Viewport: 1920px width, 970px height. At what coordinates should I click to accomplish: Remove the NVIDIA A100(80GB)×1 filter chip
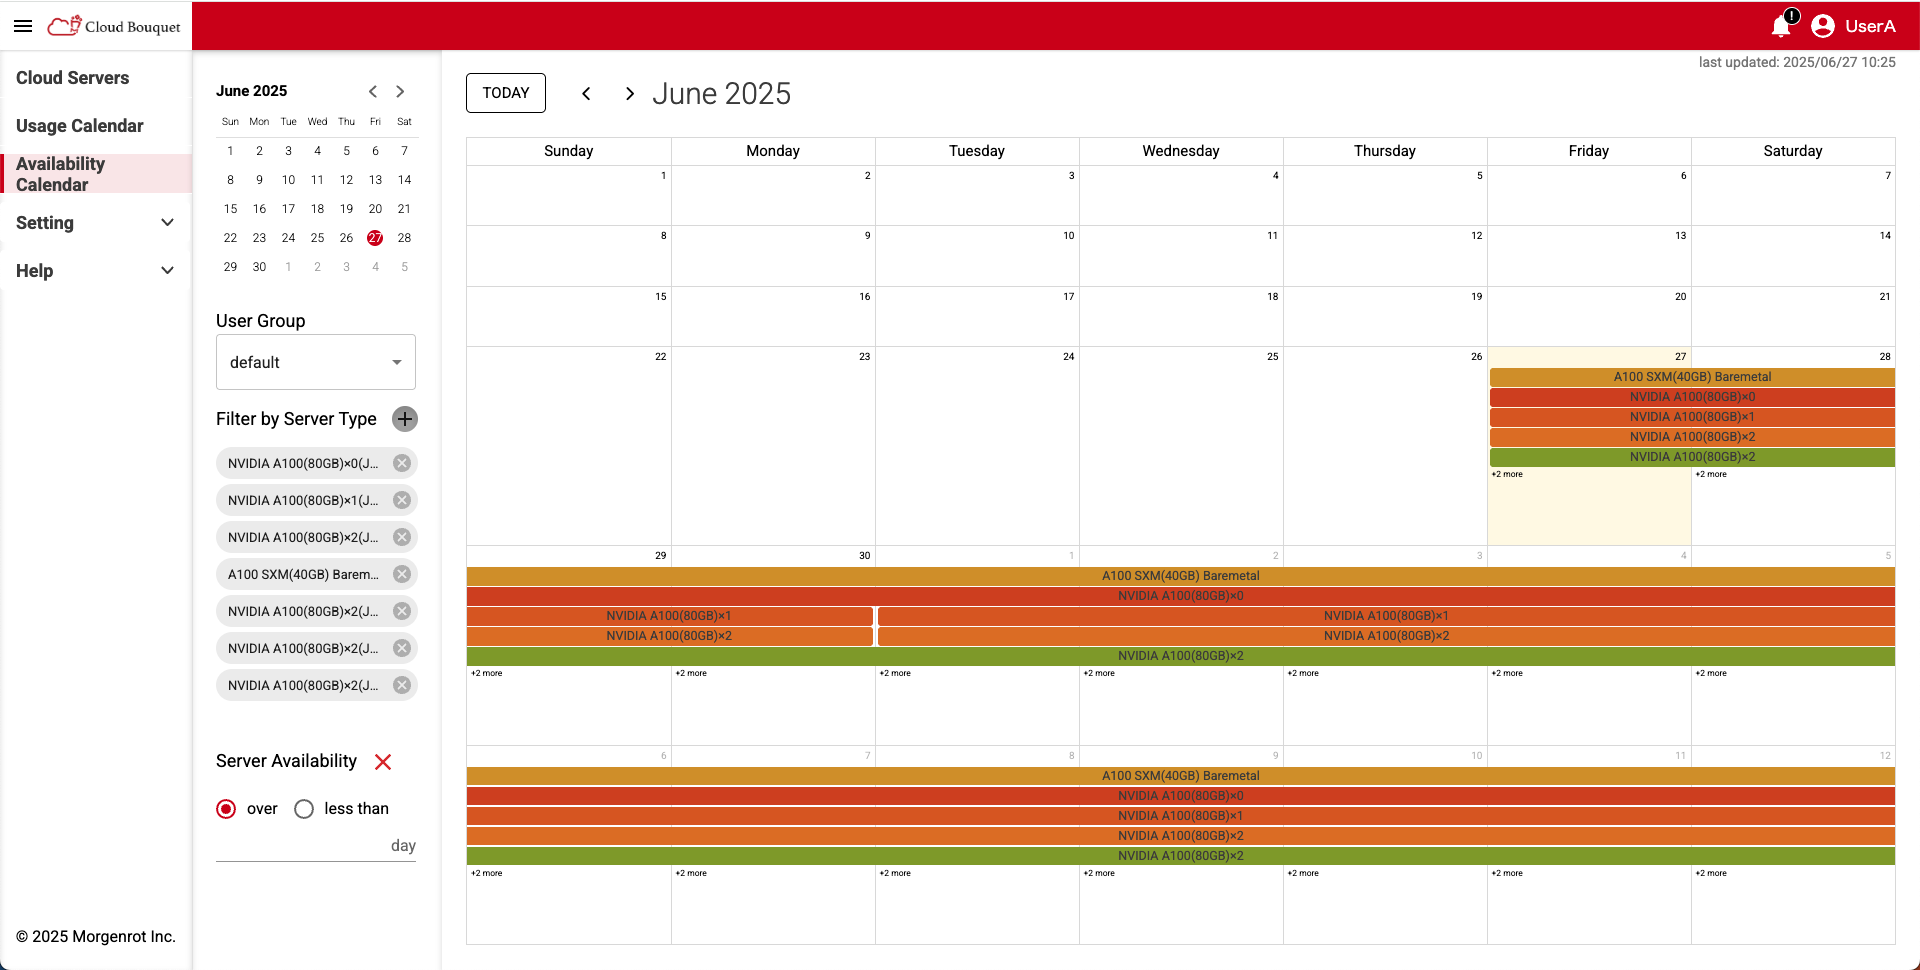(402, 500)
